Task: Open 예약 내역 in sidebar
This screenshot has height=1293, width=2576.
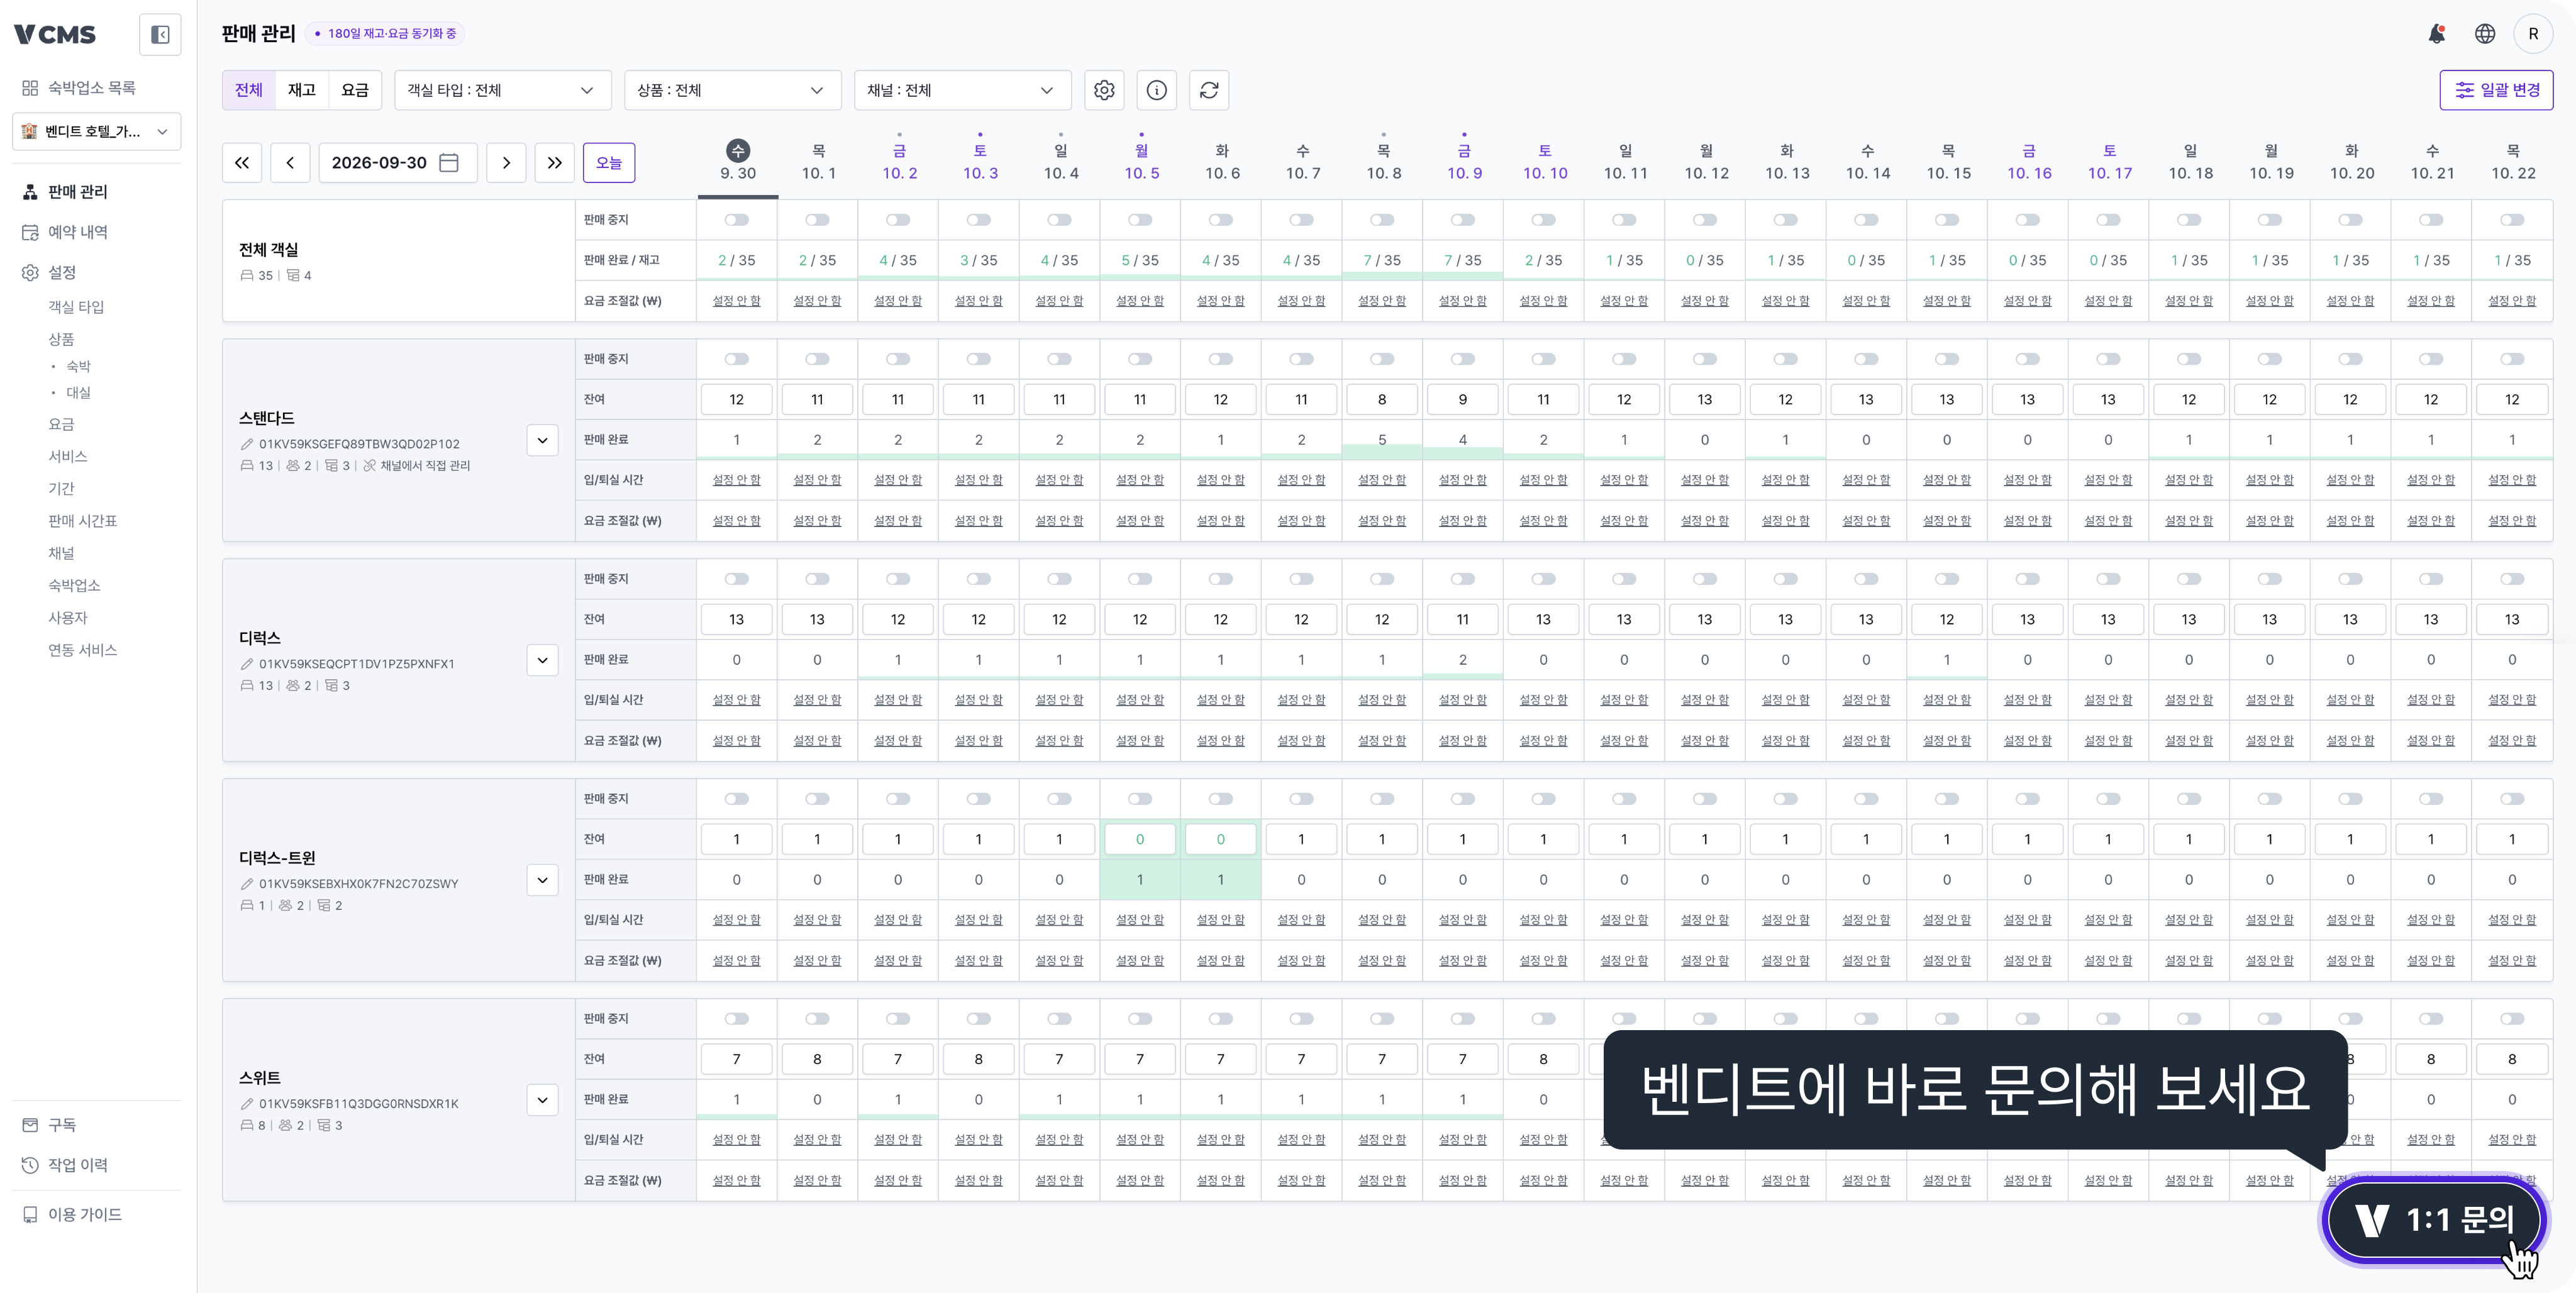Action: click(x=78, y=232)
